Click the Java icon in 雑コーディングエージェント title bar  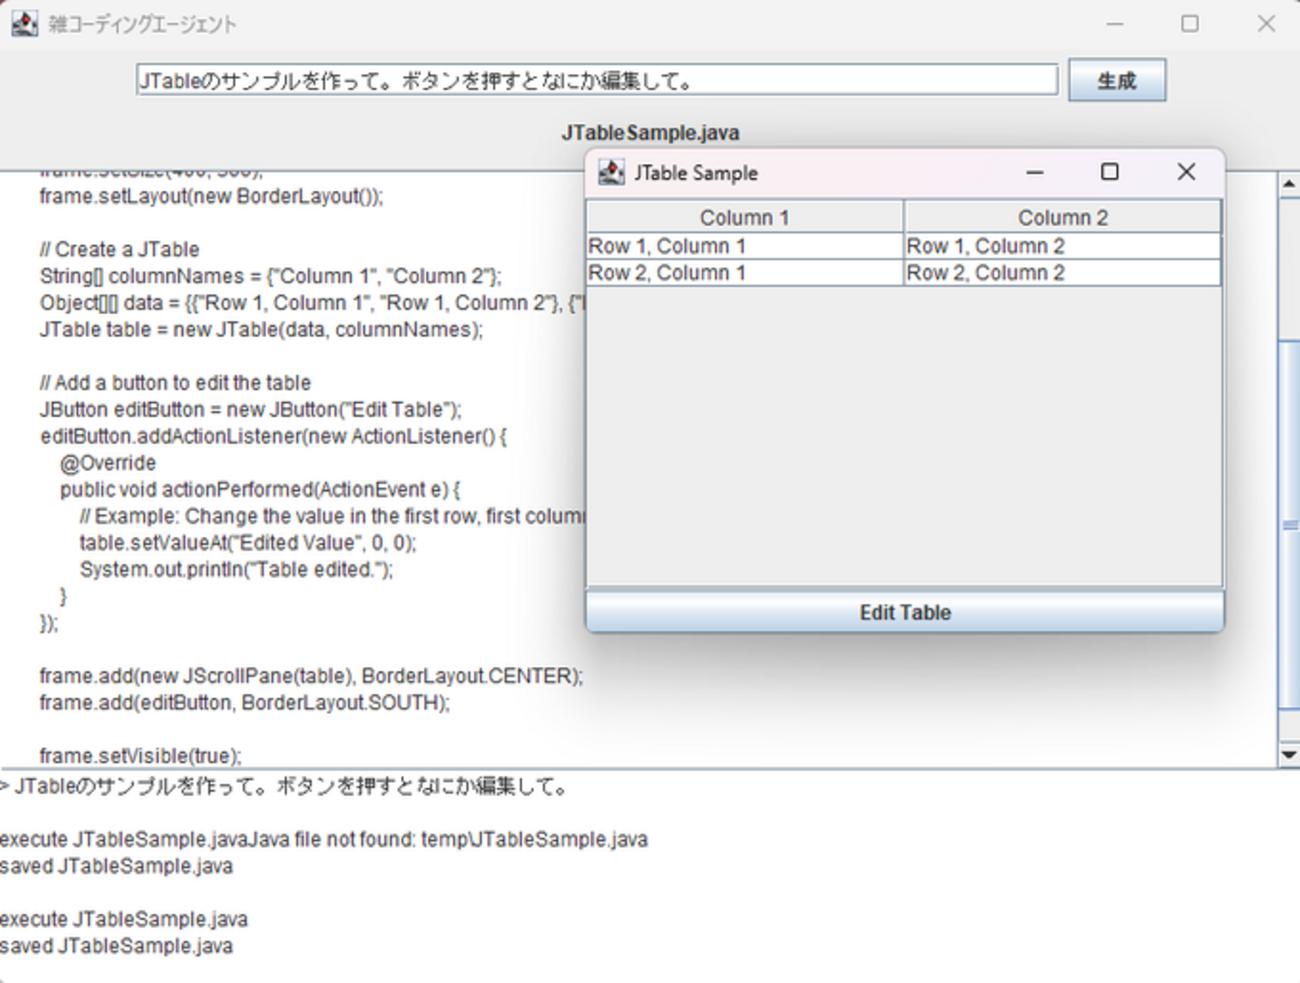click(x=25, y=23)
